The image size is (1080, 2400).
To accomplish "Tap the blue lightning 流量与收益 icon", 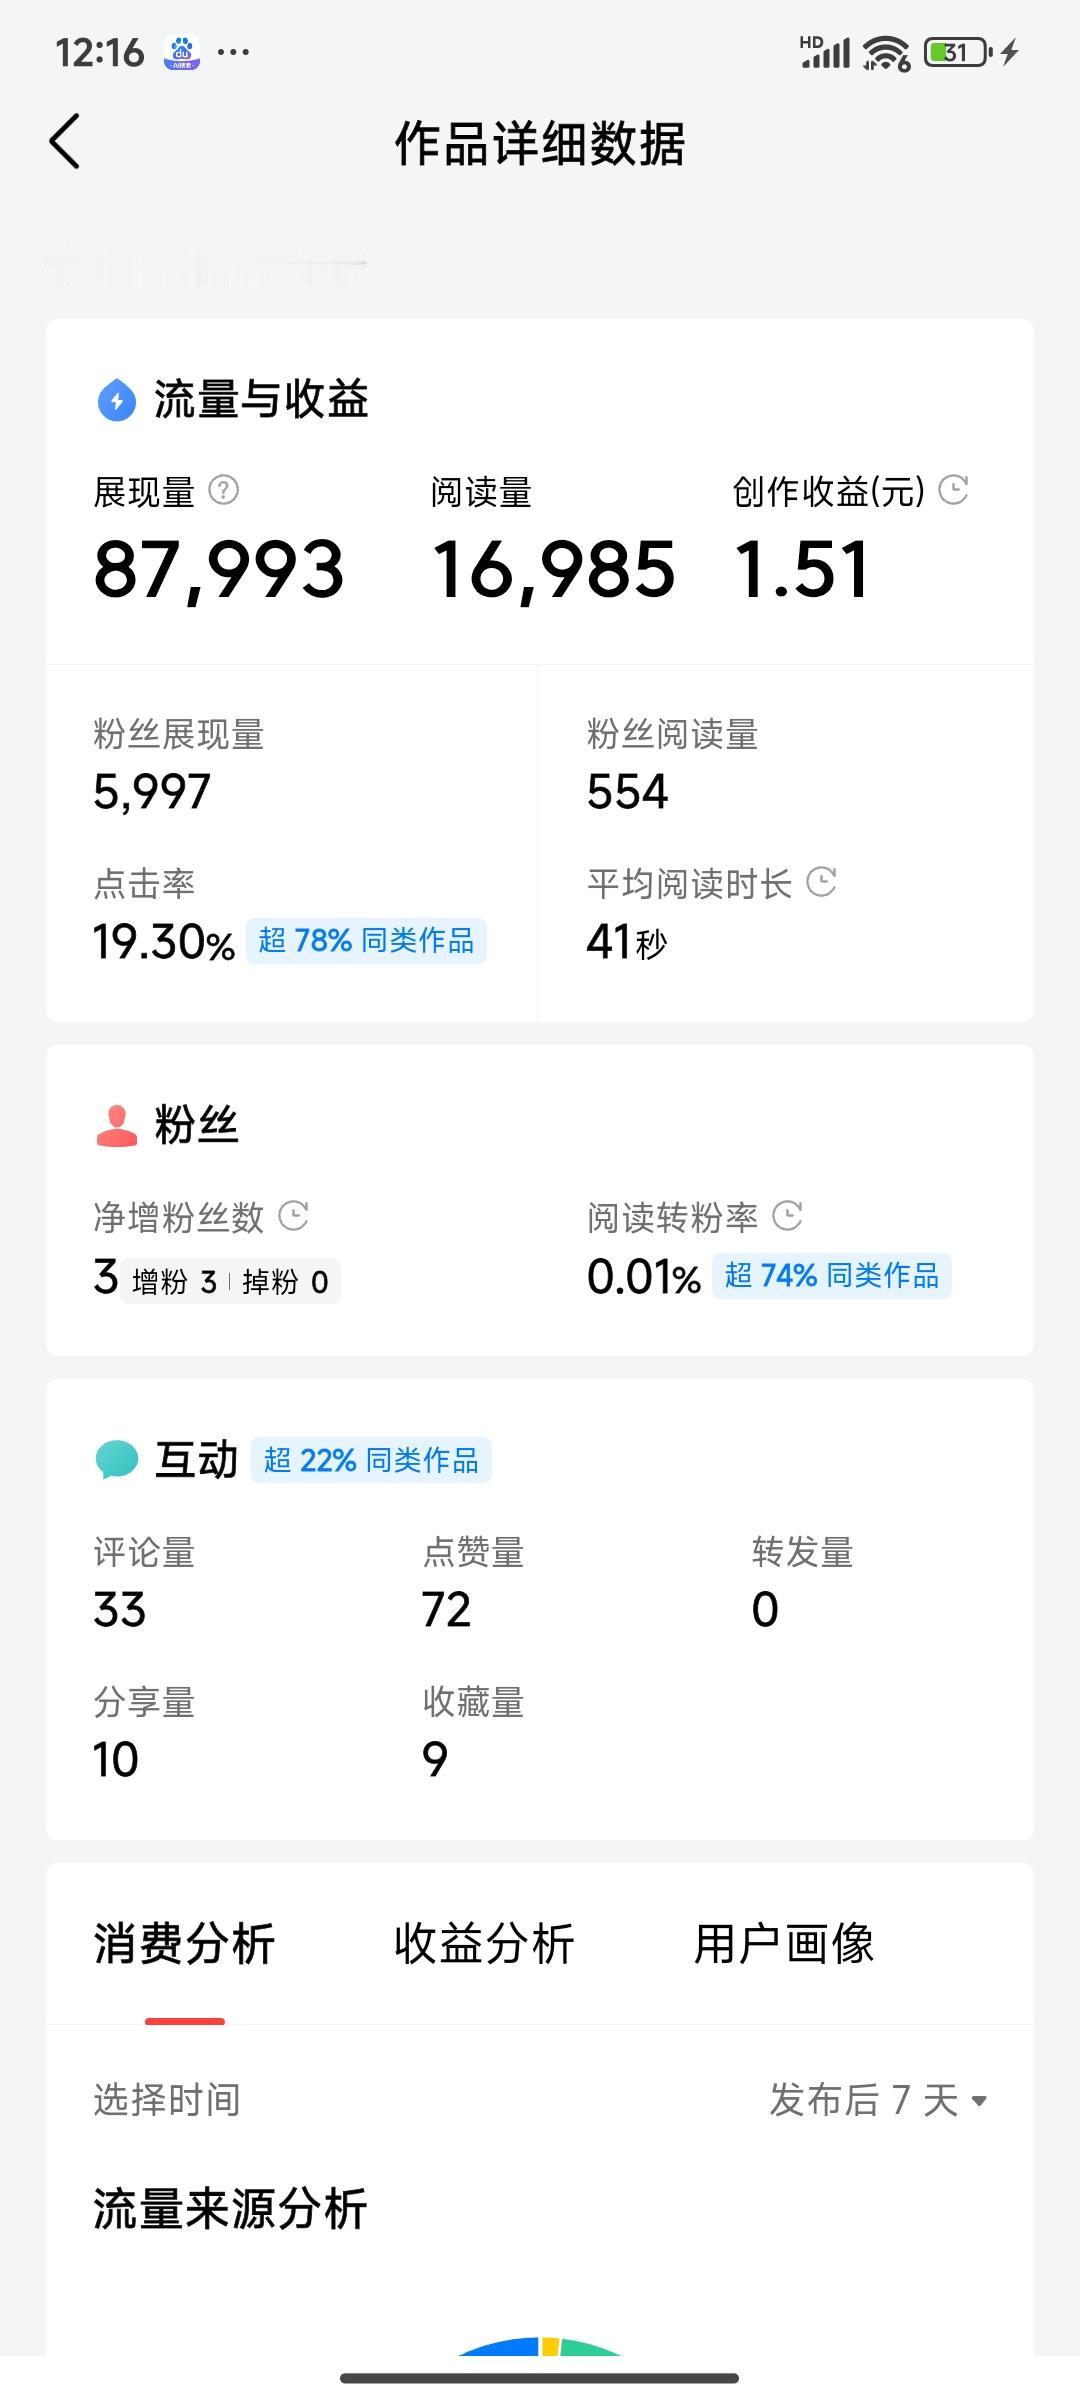I will (x=117, y=401).
